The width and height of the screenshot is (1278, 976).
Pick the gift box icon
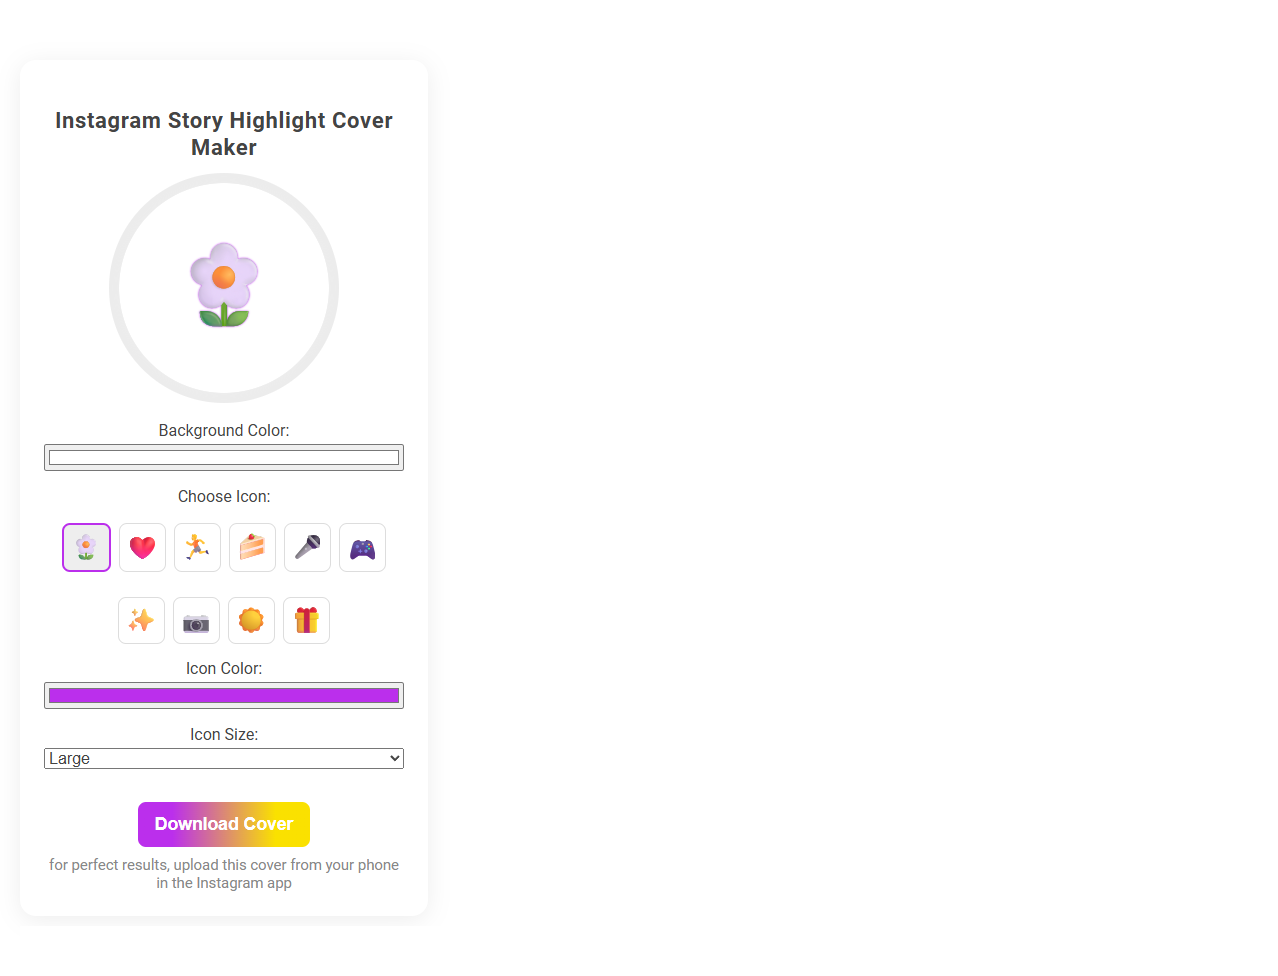point(306,620)
